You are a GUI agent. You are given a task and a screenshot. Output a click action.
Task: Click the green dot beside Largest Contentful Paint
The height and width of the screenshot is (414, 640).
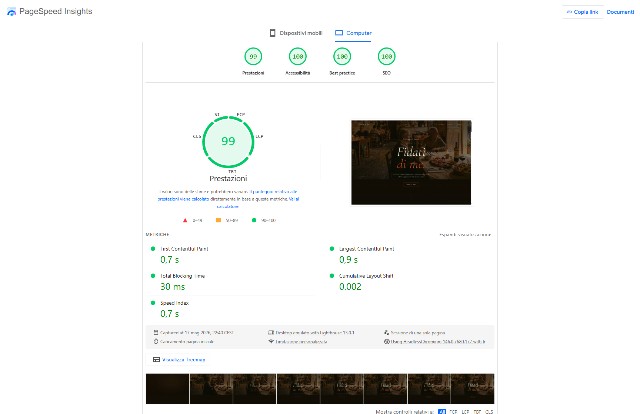coord(332,249)
